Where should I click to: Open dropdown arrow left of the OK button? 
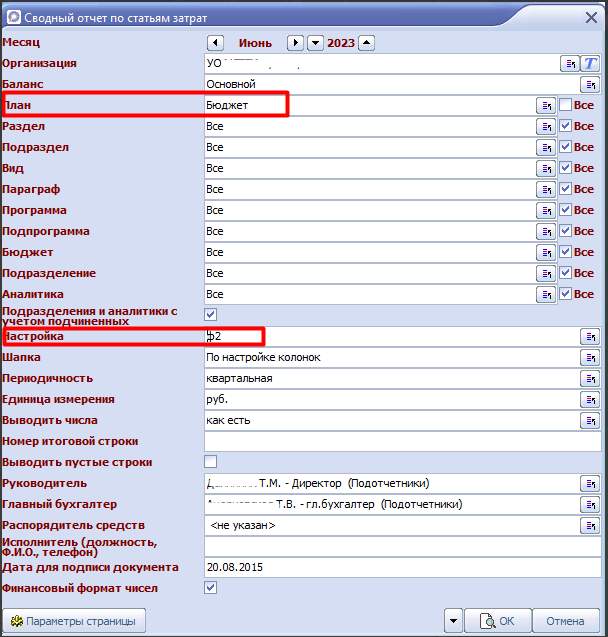455,620
